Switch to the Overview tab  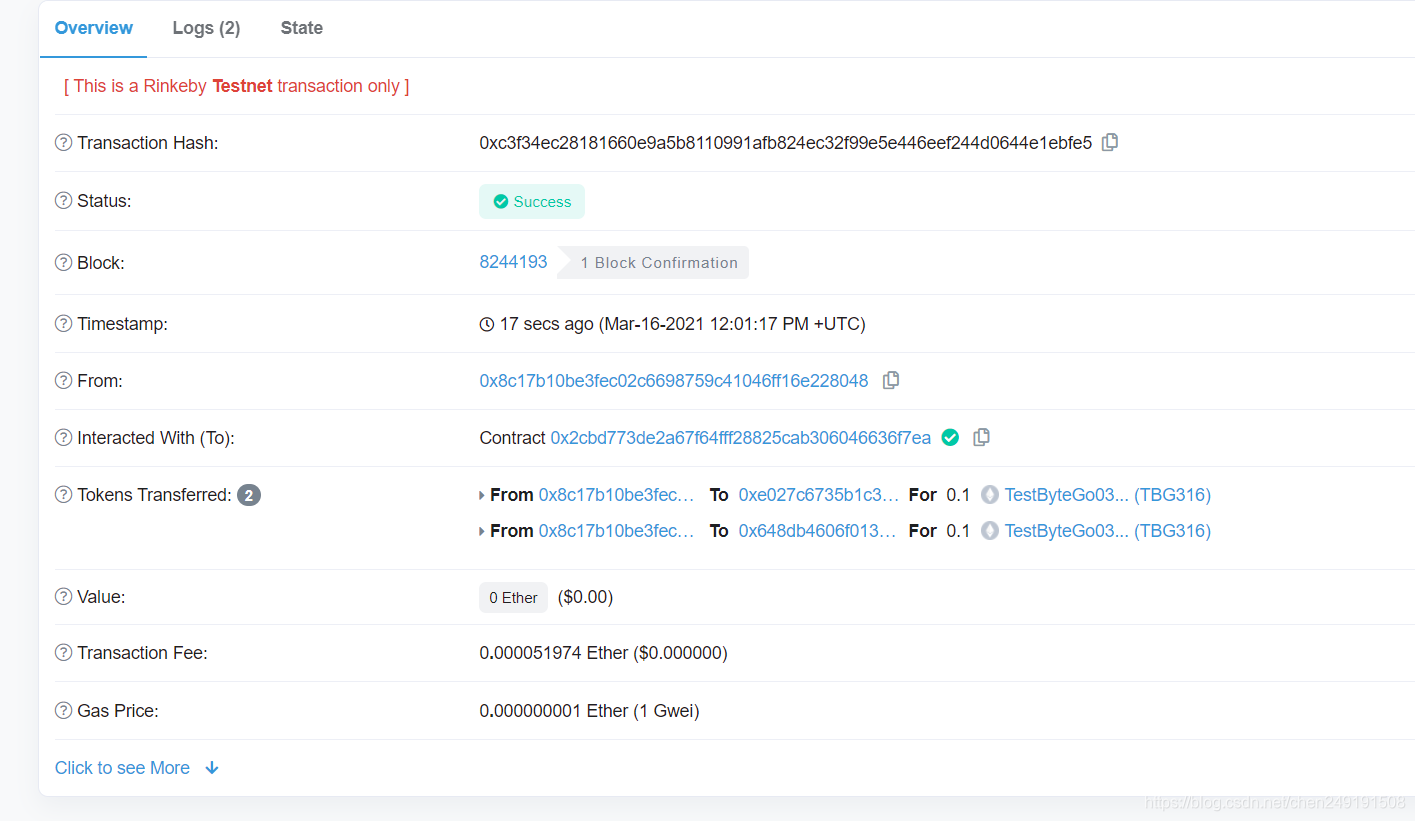pos(94,28)
